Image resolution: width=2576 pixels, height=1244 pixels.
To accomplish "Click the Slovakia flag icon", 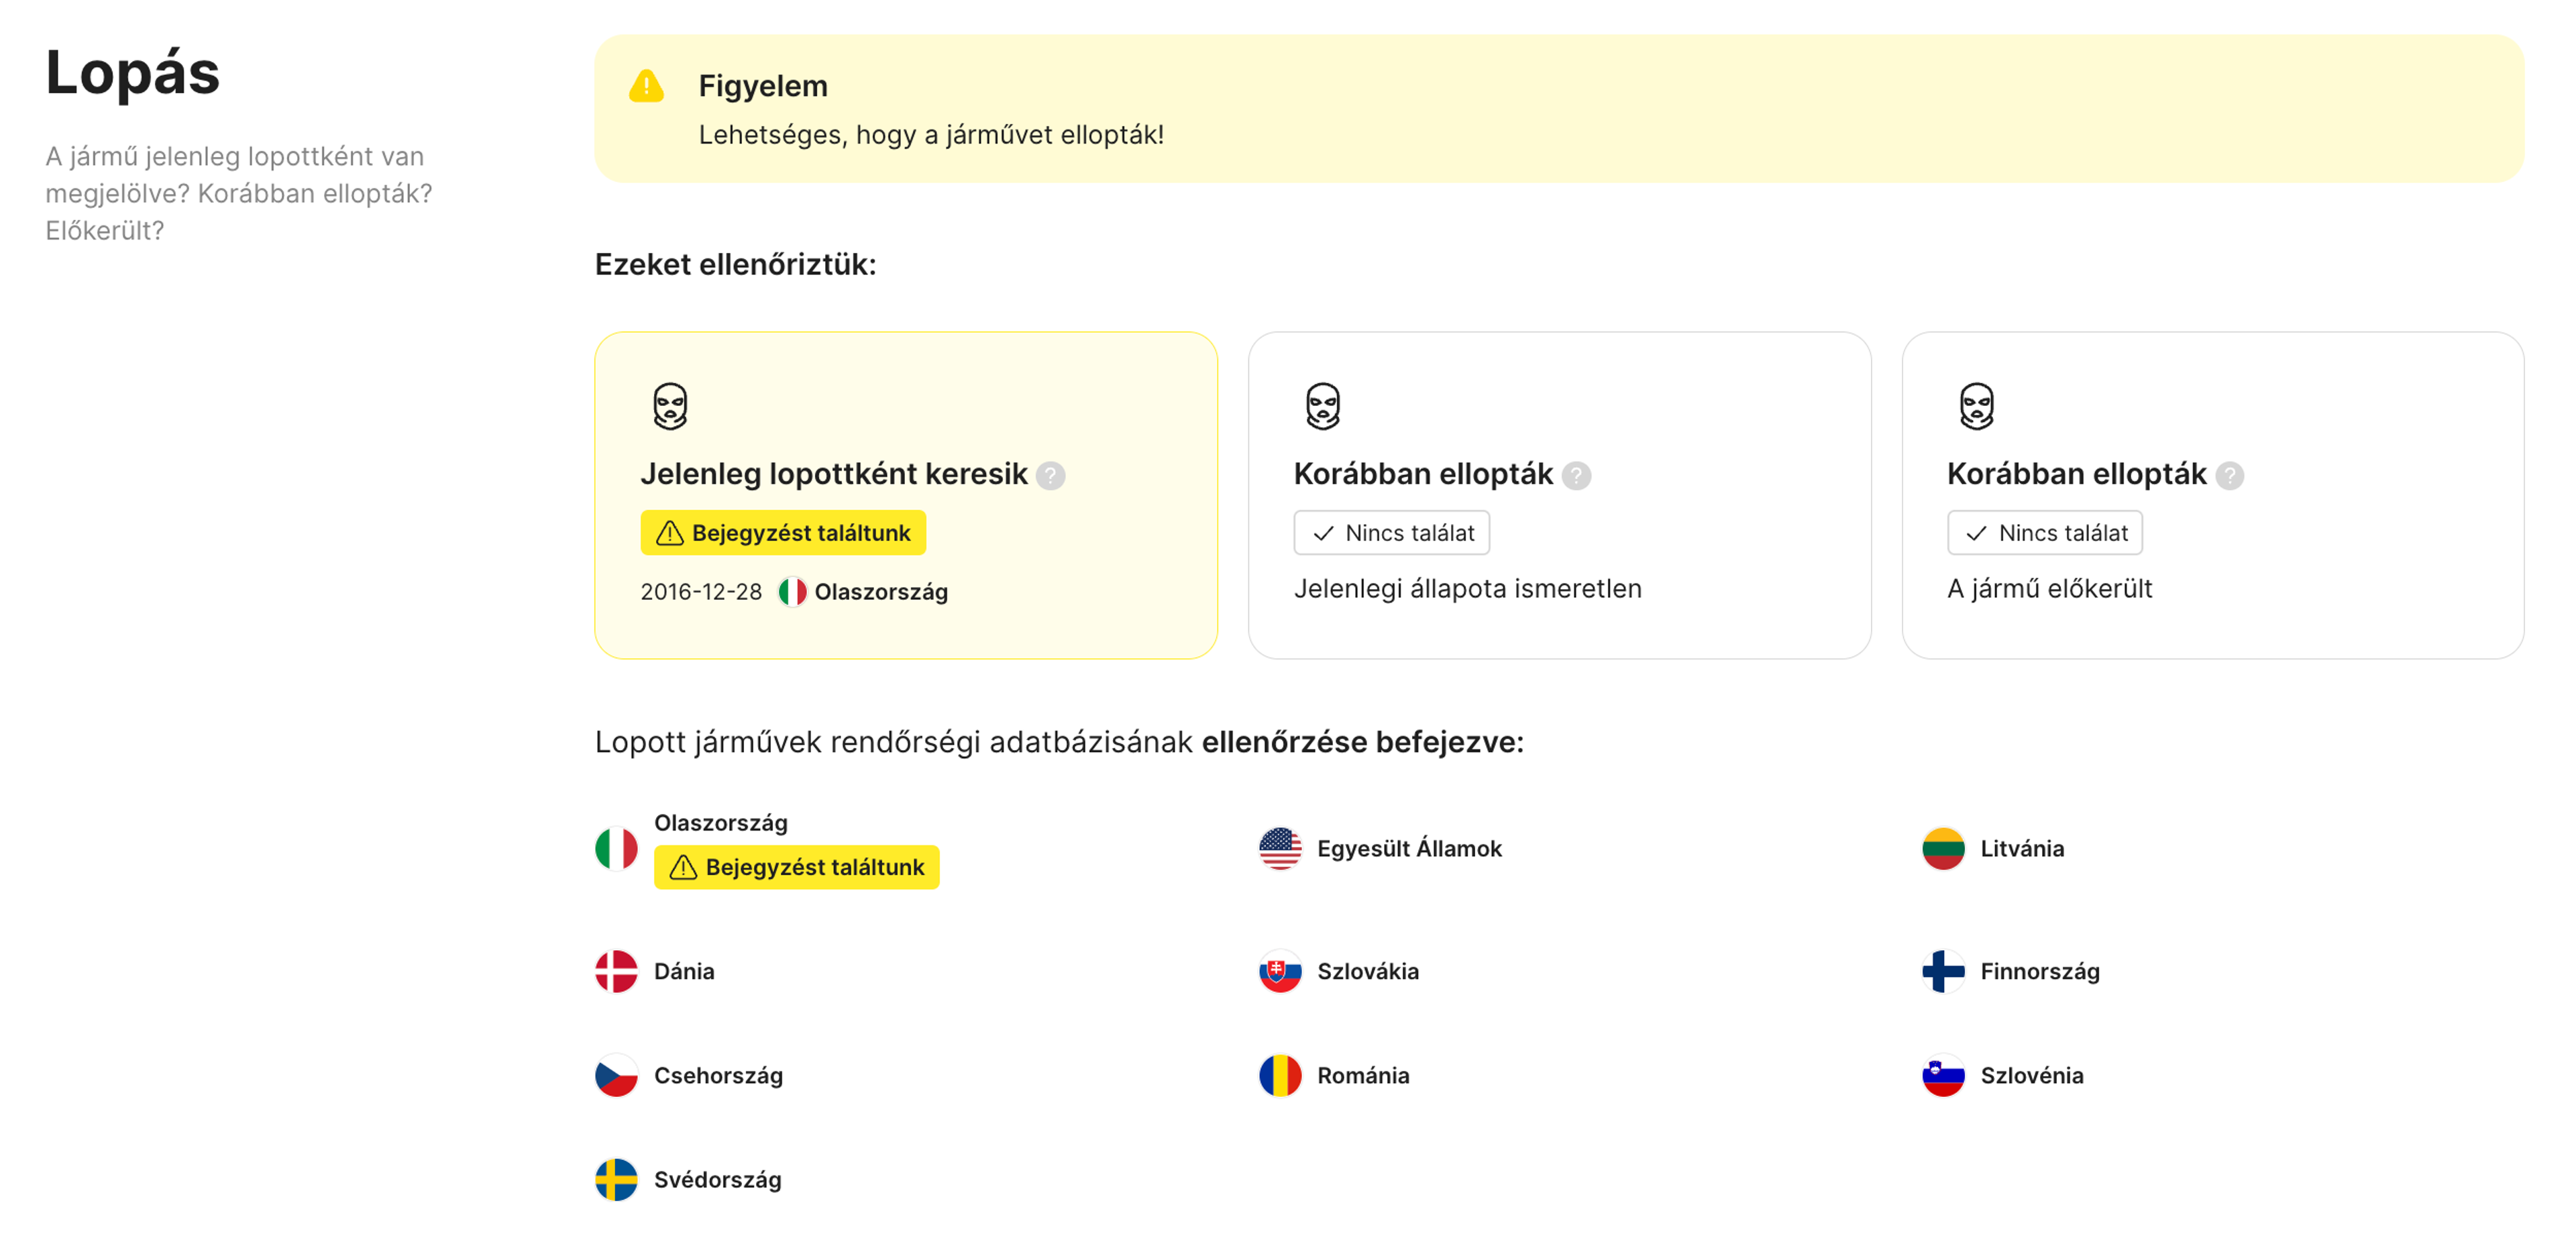I will point(1280,971).
